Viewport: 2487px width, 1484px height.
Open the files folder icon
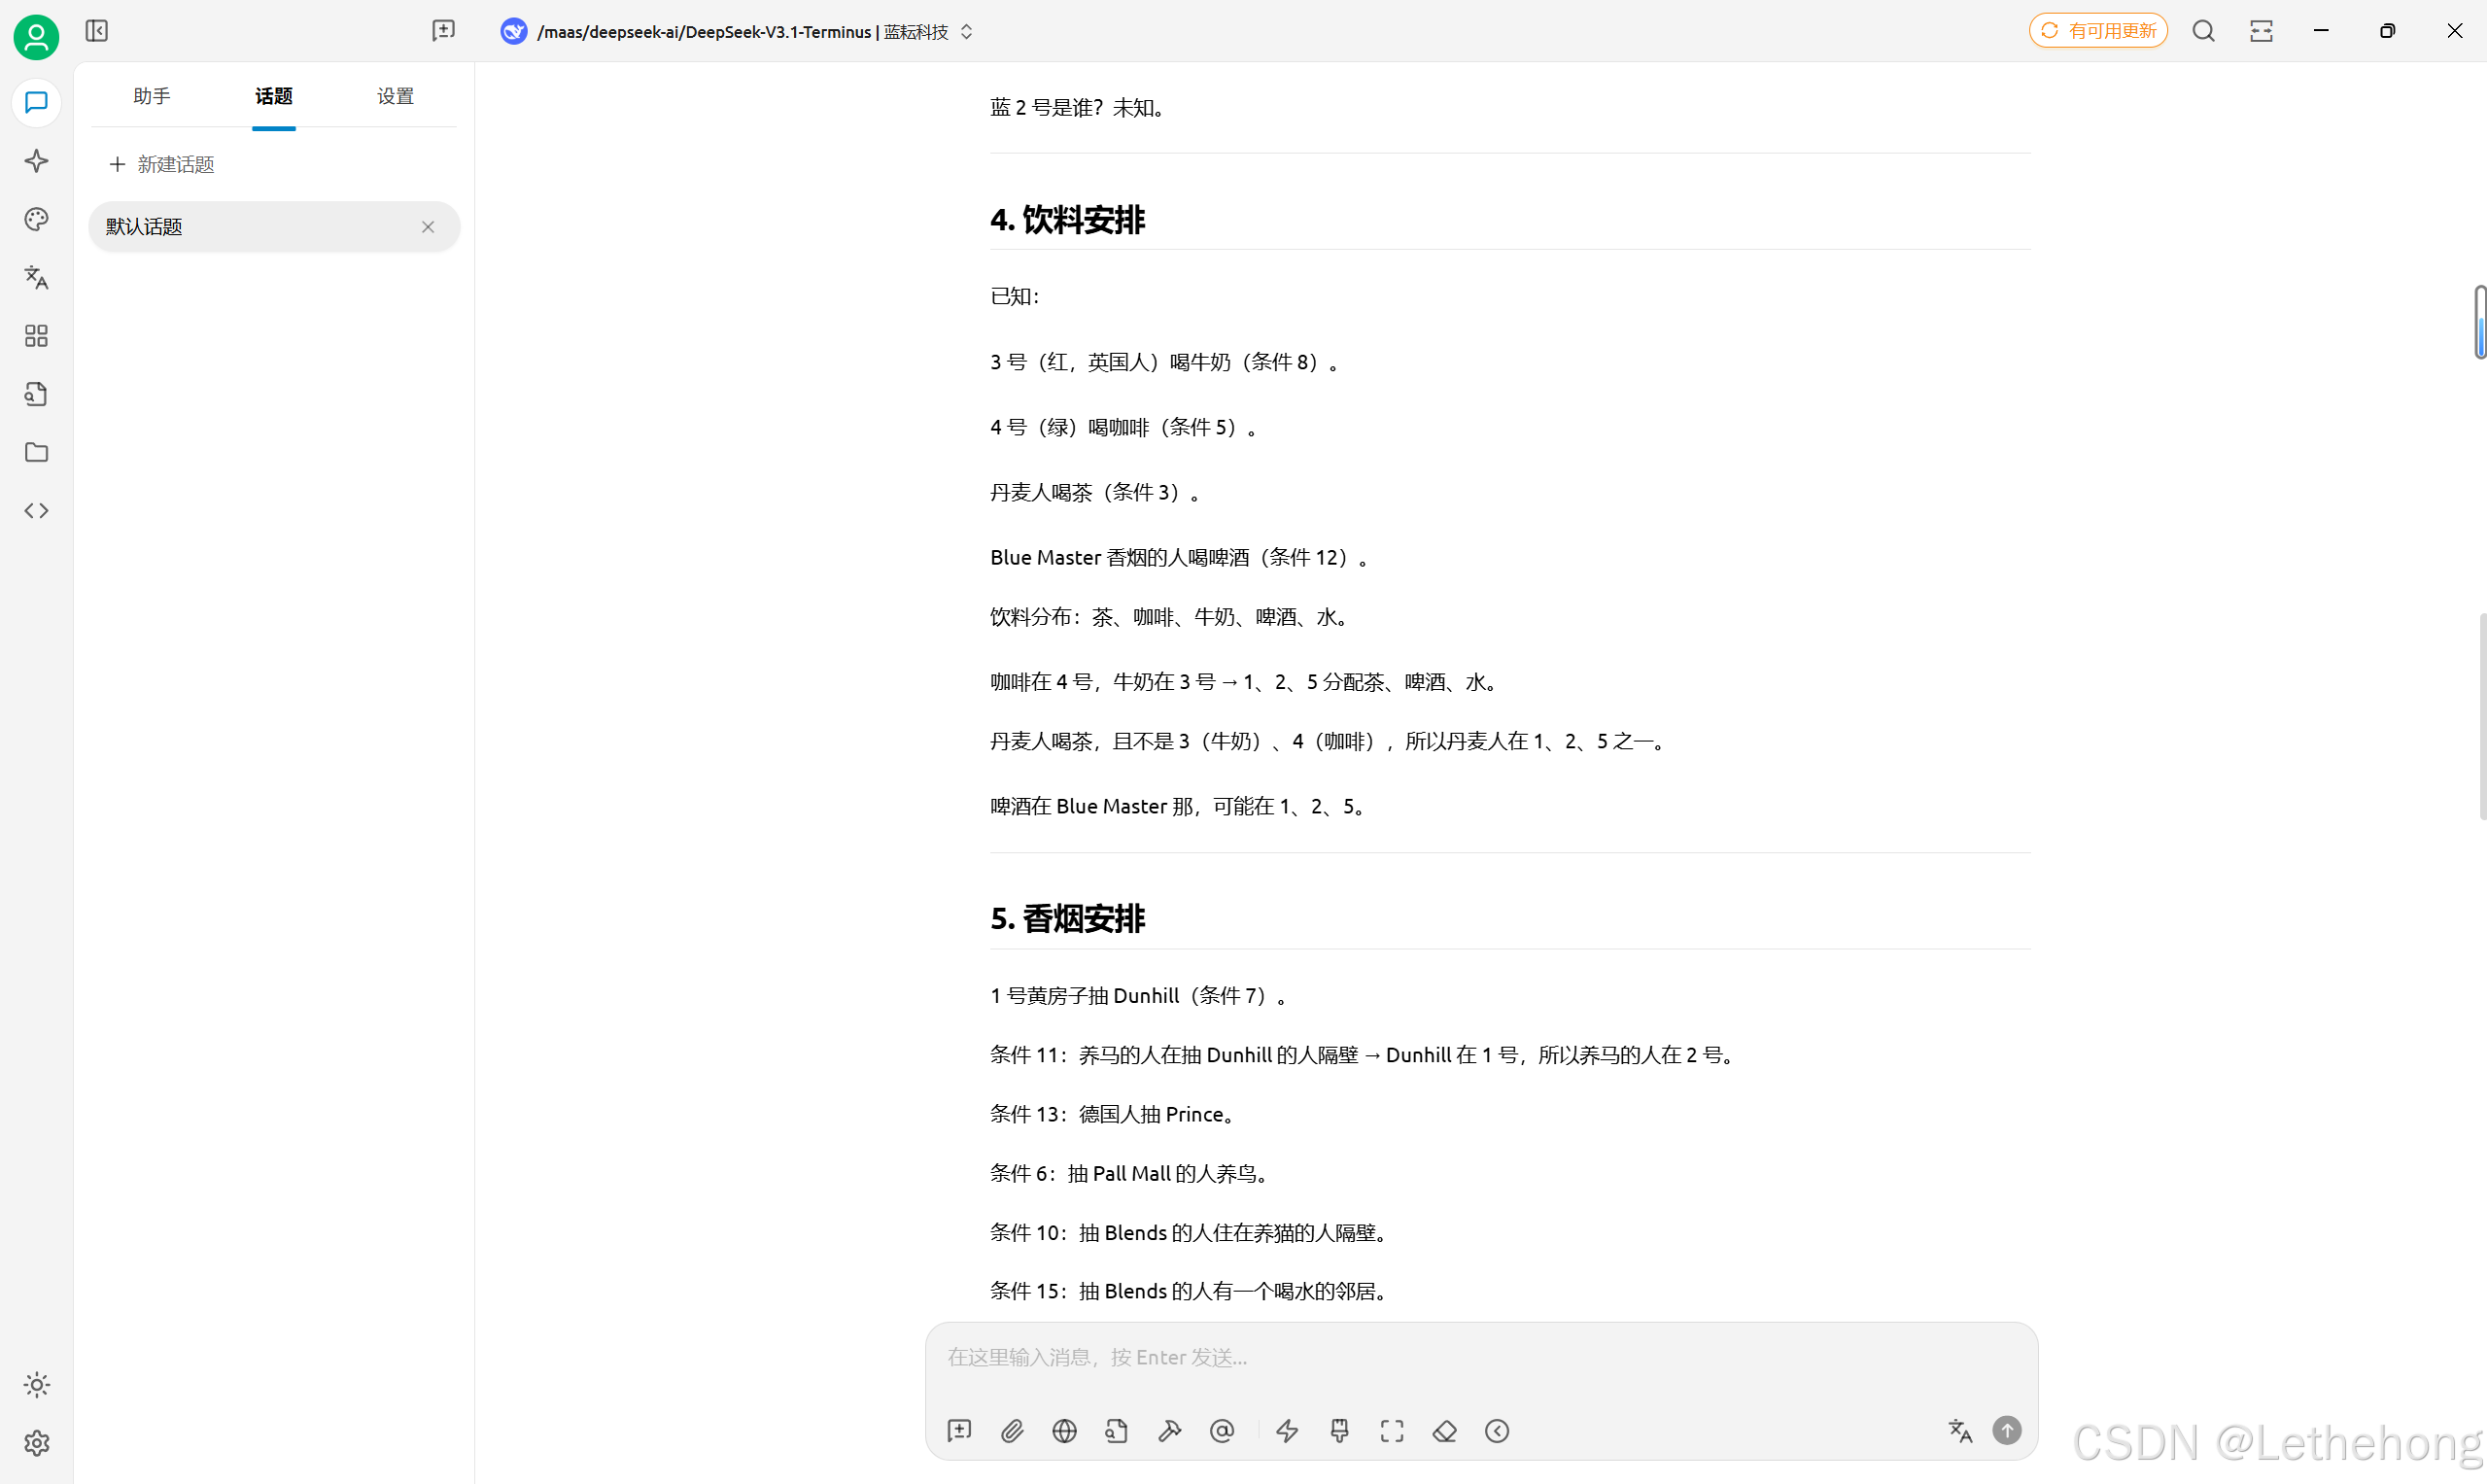pos(36,452)
